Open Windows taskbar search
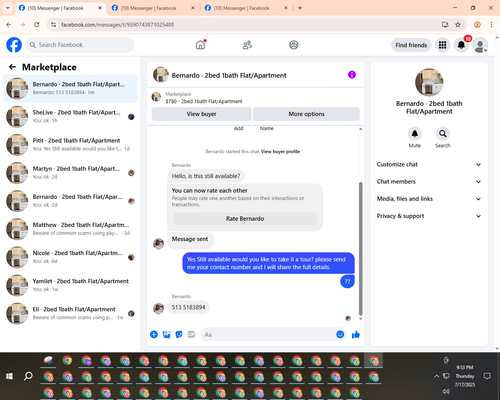This screenshot has height=400, width=500. 28,376
